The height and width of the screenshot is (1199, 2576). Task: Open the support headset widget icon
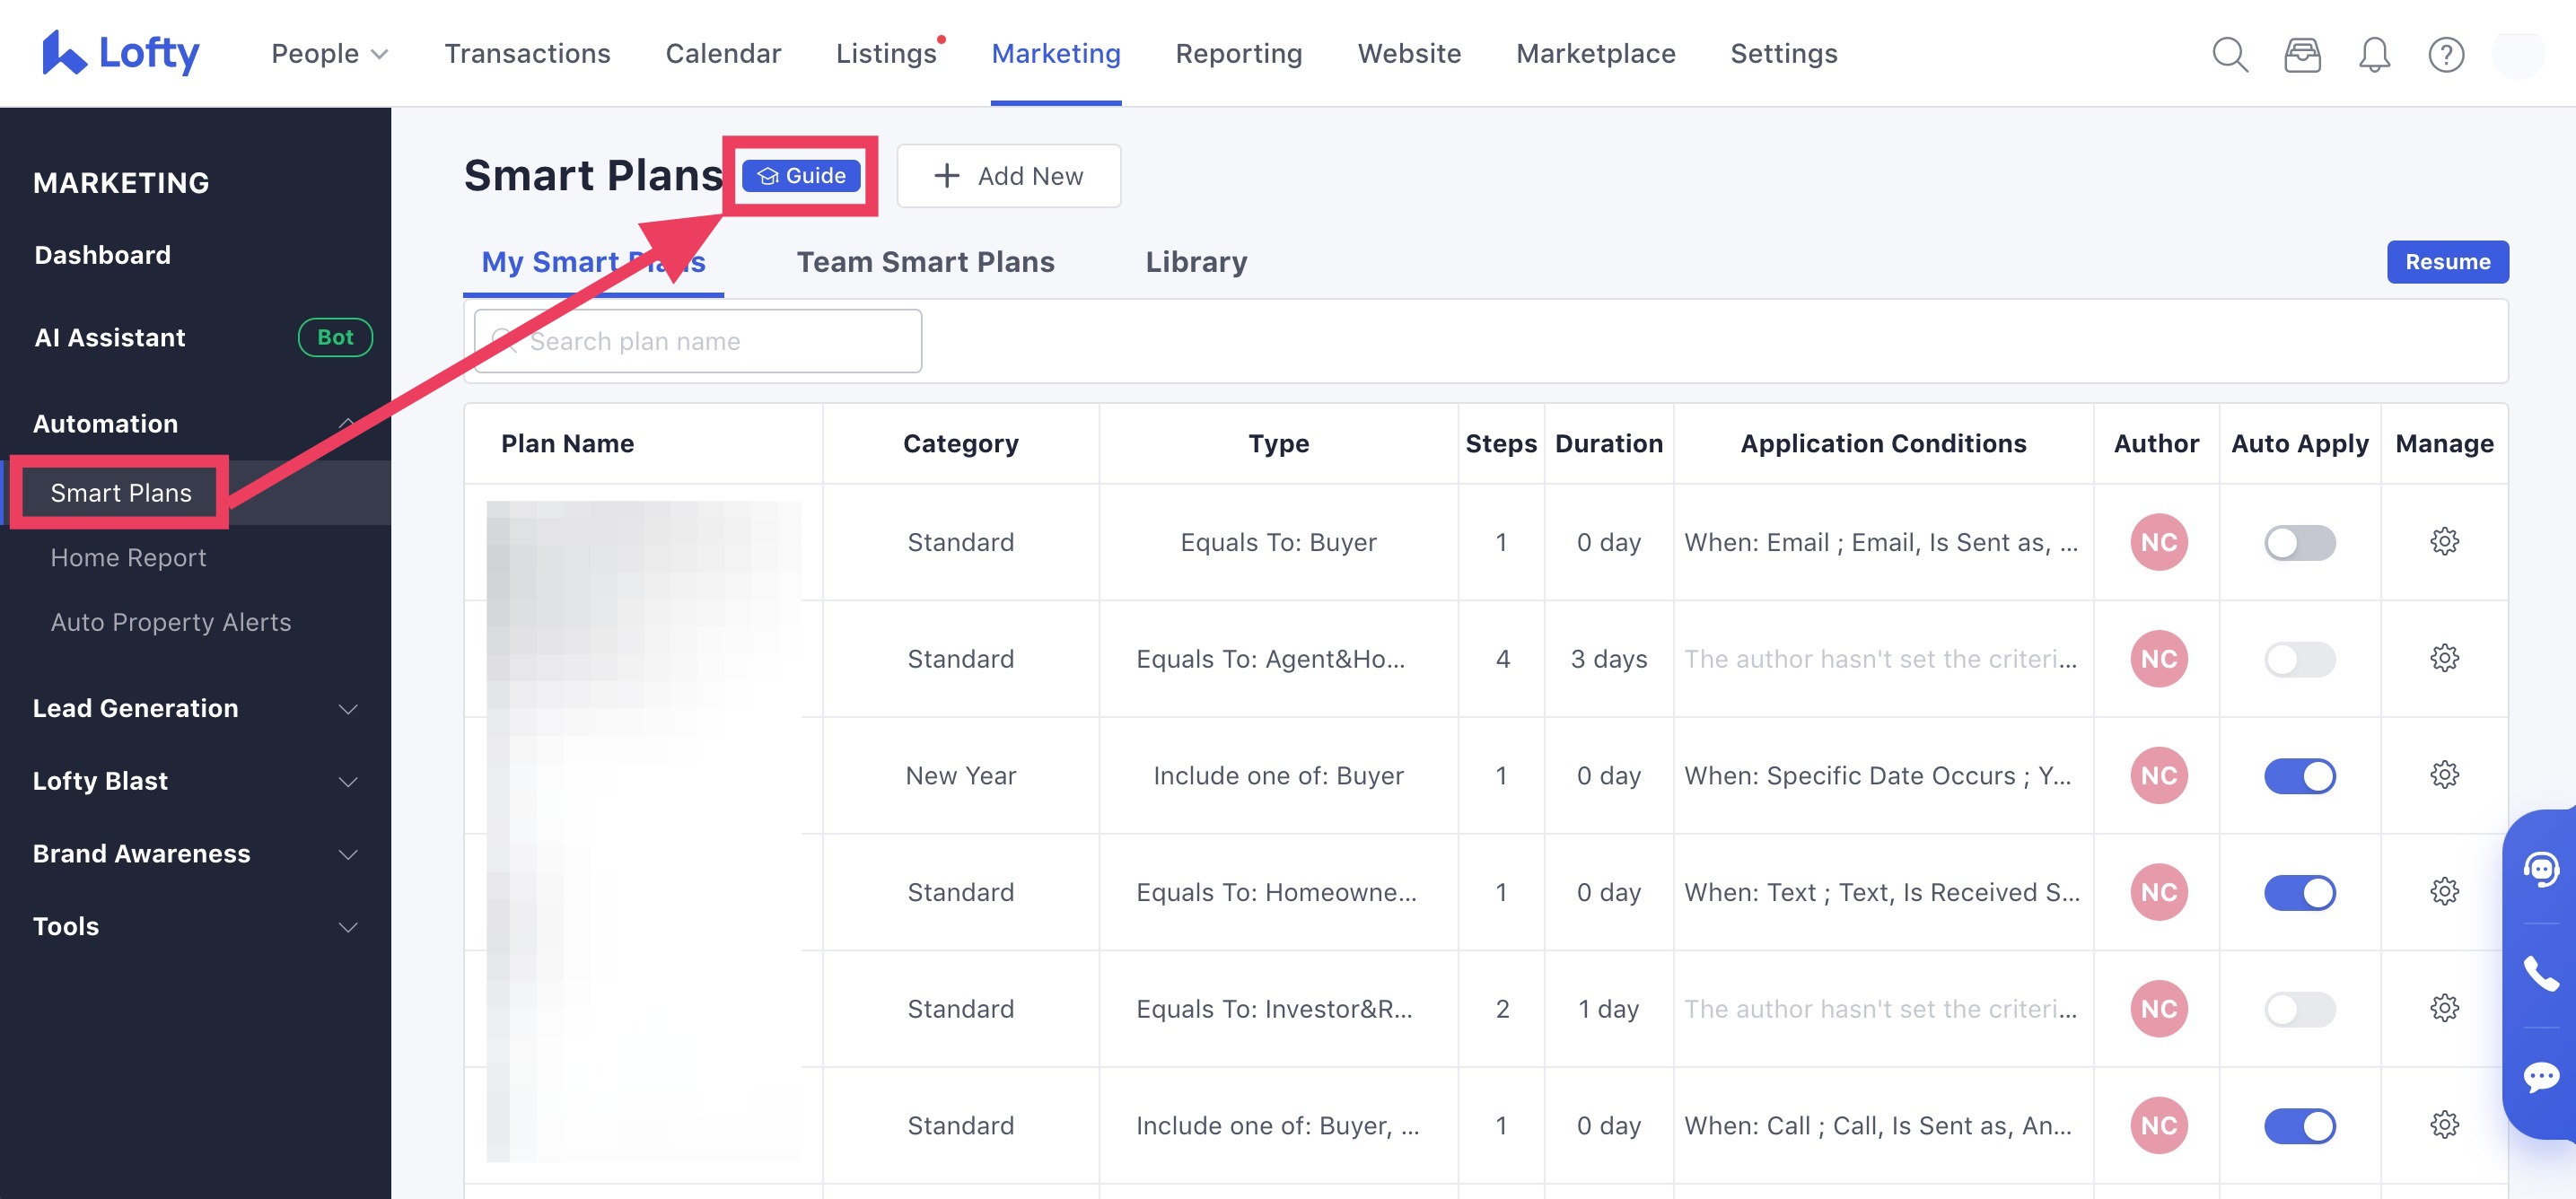[2540, 868]
